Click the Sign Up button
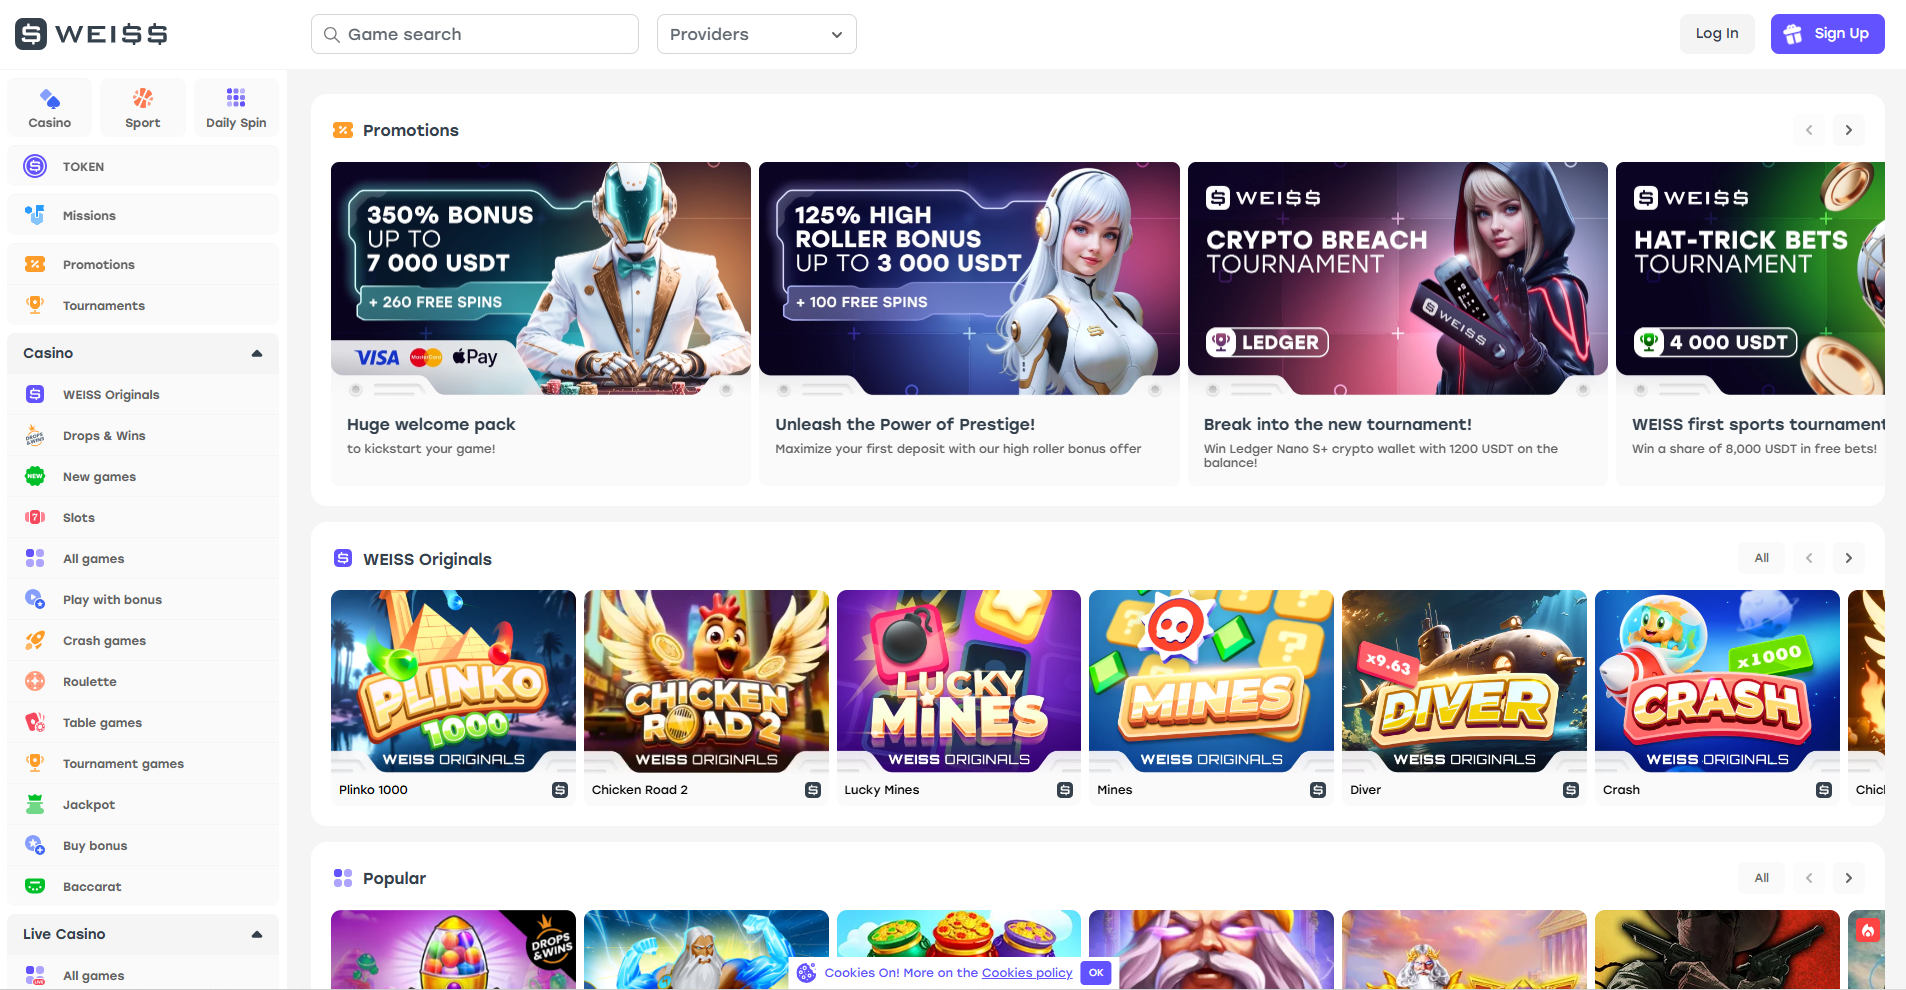 point(1827,33)
